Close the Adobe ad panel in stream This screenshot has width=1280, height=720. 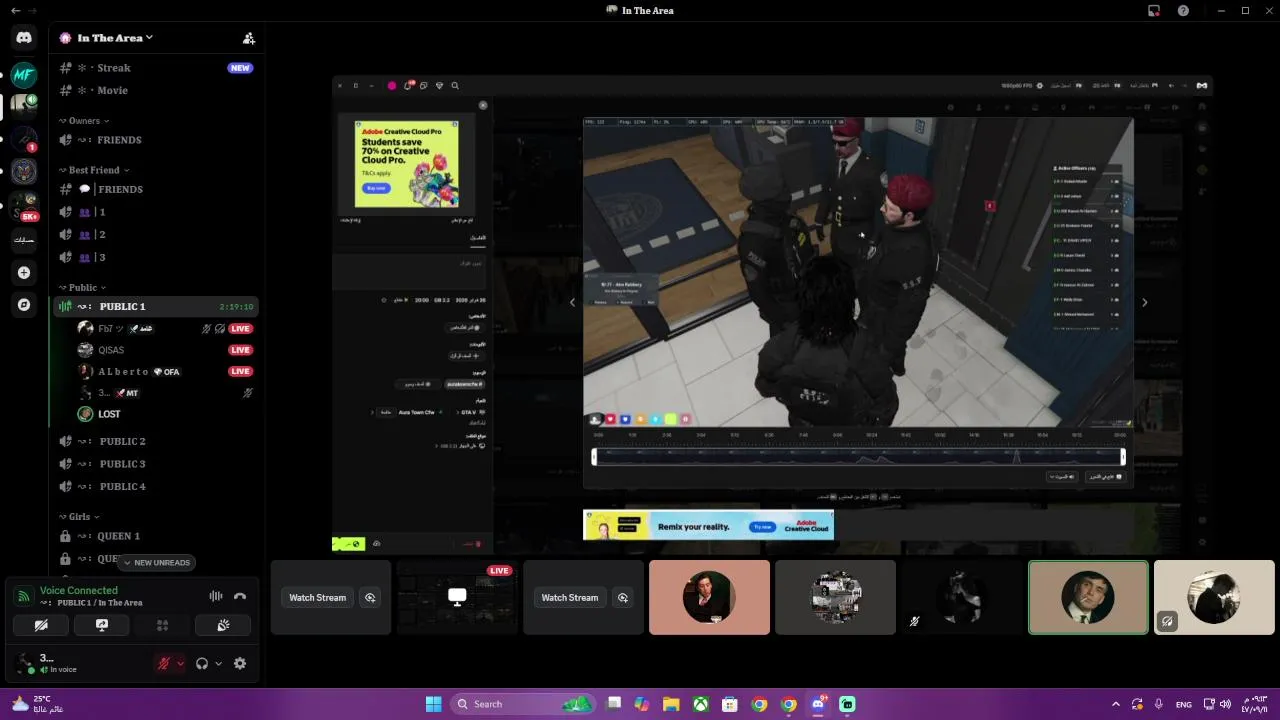tap(483, 105)
